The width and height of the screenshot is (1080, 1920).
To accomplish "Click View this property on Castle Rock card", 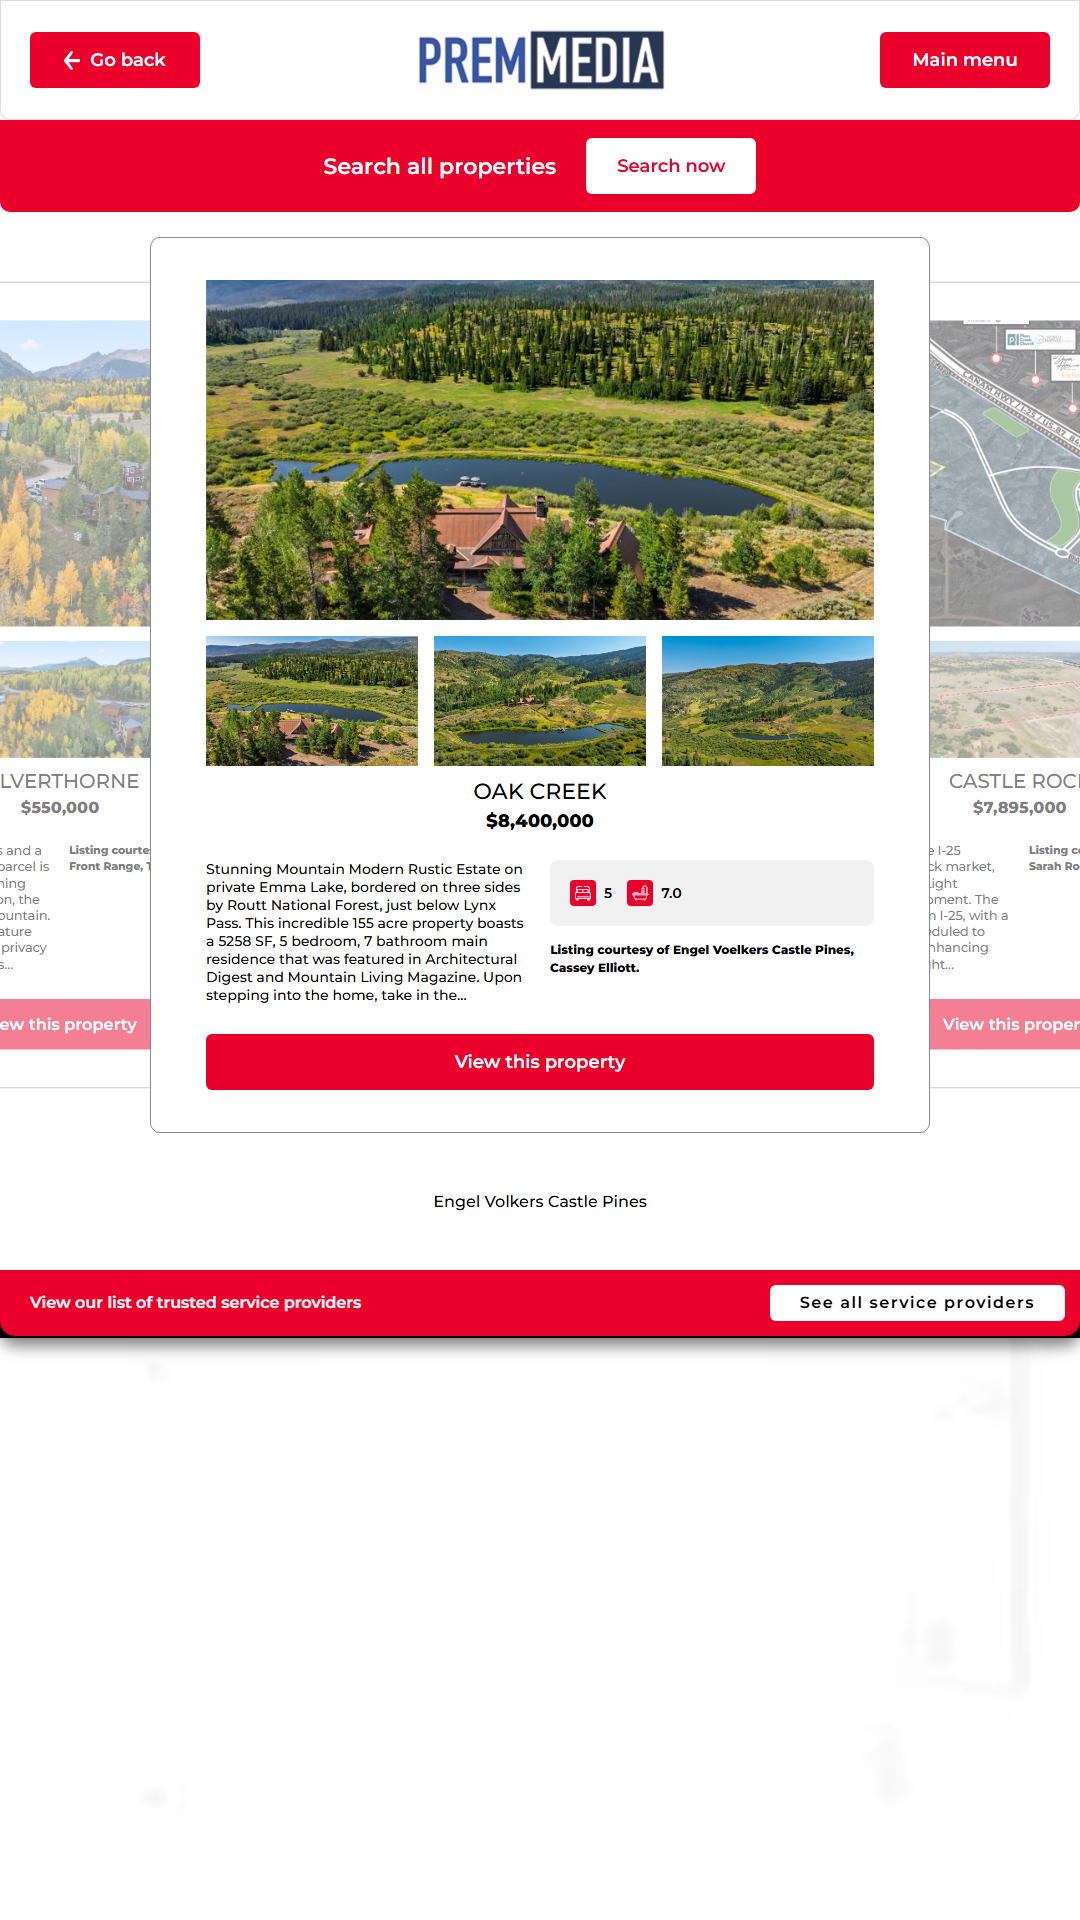I will point(1005,1024).
